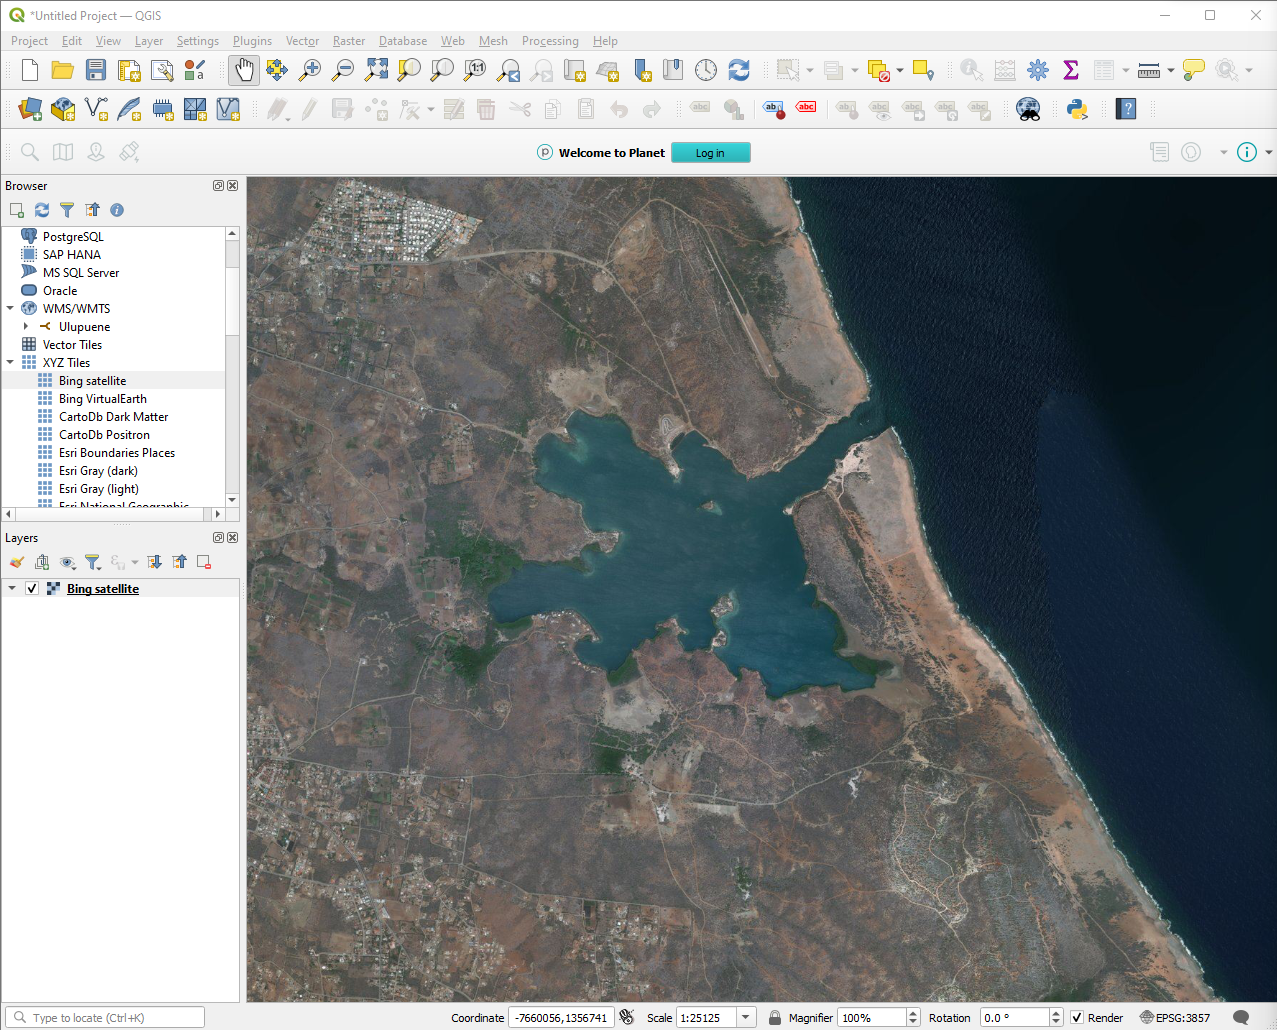Toggle the scale lock icon beside Magnifier
1277x1030 pixels.
tap(774, 1018)
